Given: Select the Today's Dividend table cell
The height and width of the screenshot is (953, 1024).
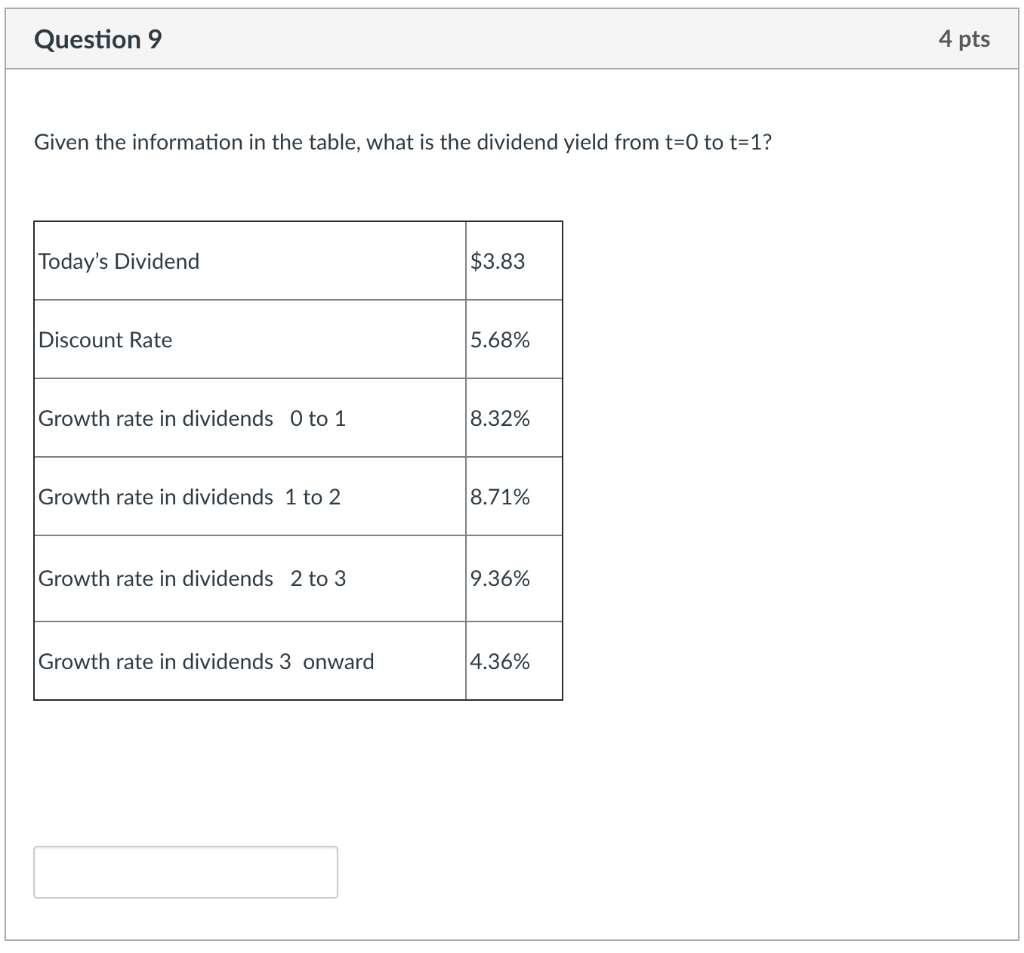Looking at the screenshot, I should pos(118,261).
